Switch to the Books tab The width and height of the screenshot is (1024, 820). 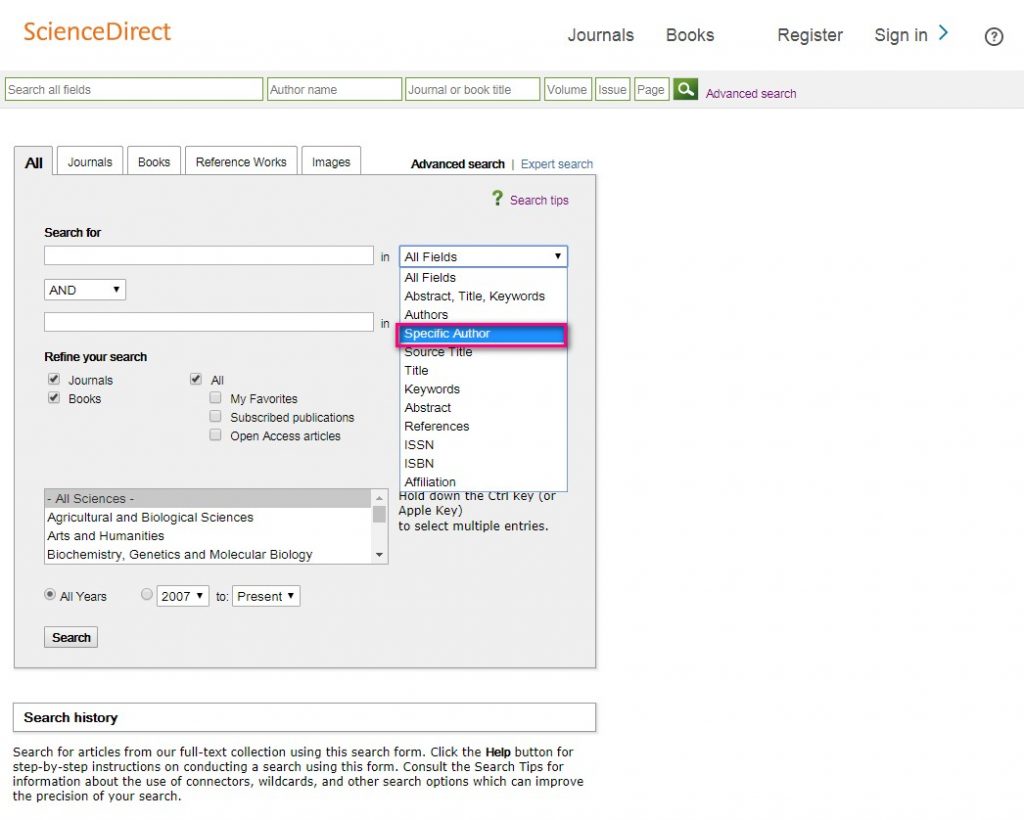click(154, 161)
